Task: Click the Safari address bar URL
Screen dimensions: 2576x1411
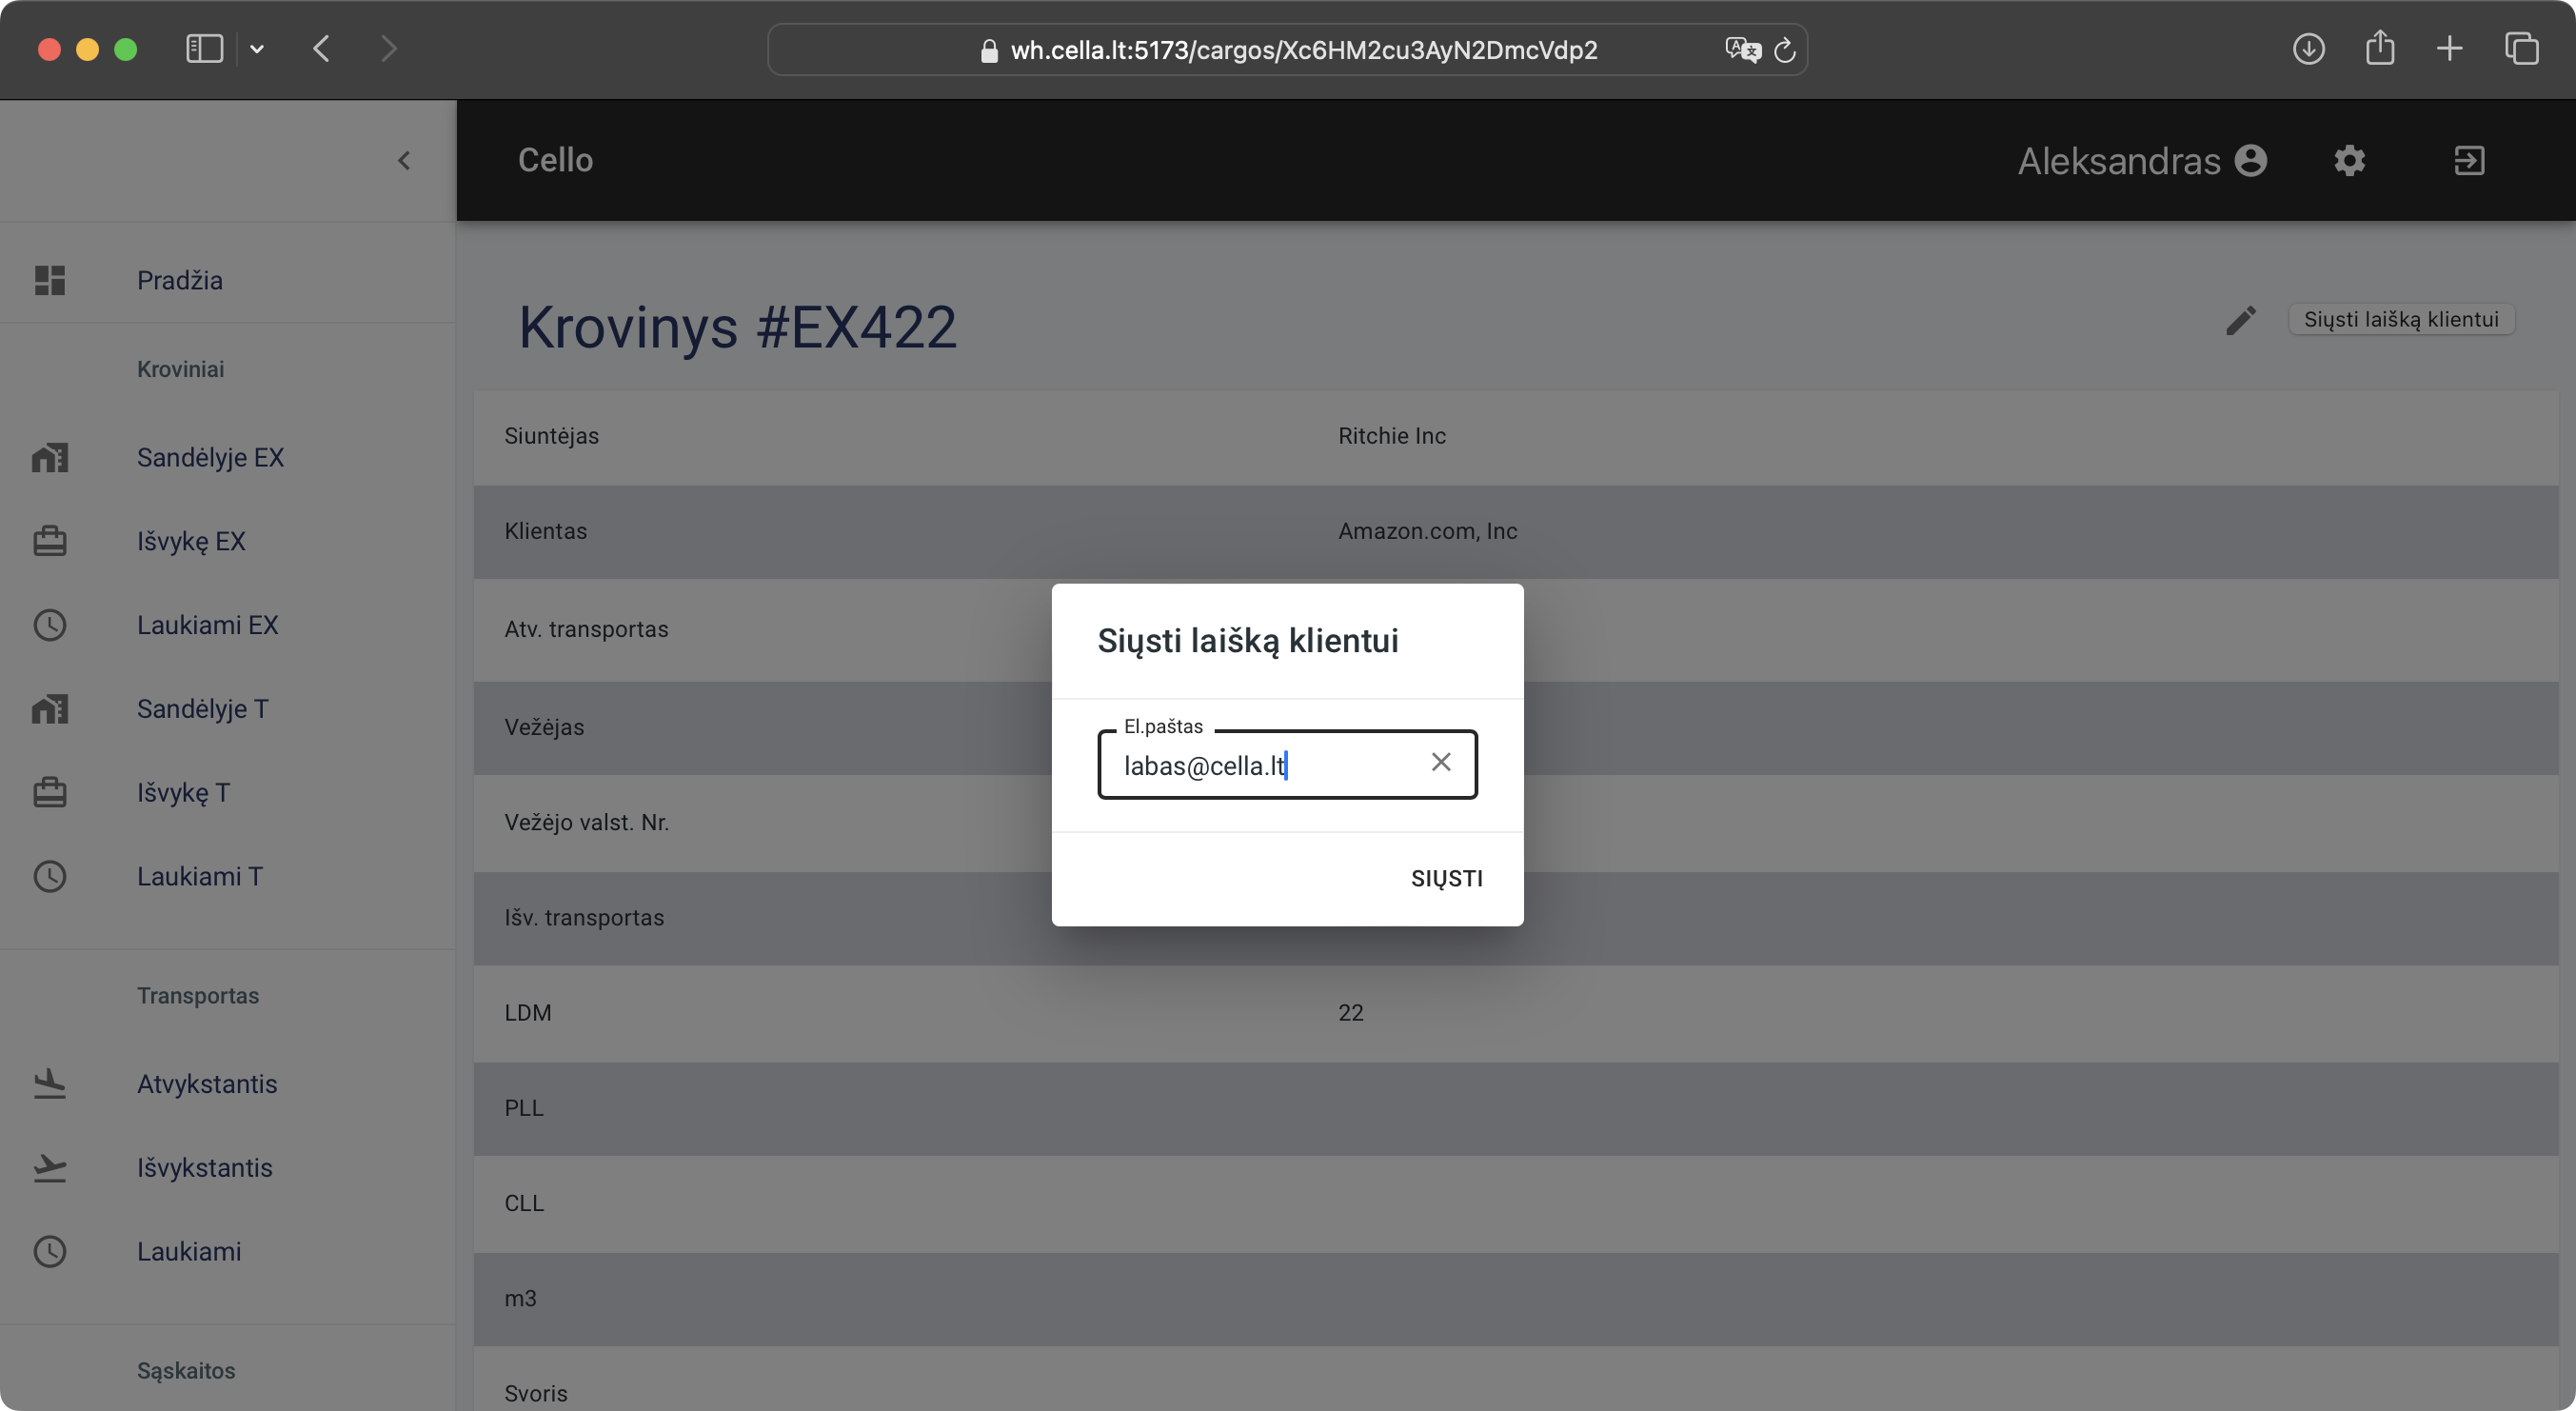Action: click(x=1304, y=50)
